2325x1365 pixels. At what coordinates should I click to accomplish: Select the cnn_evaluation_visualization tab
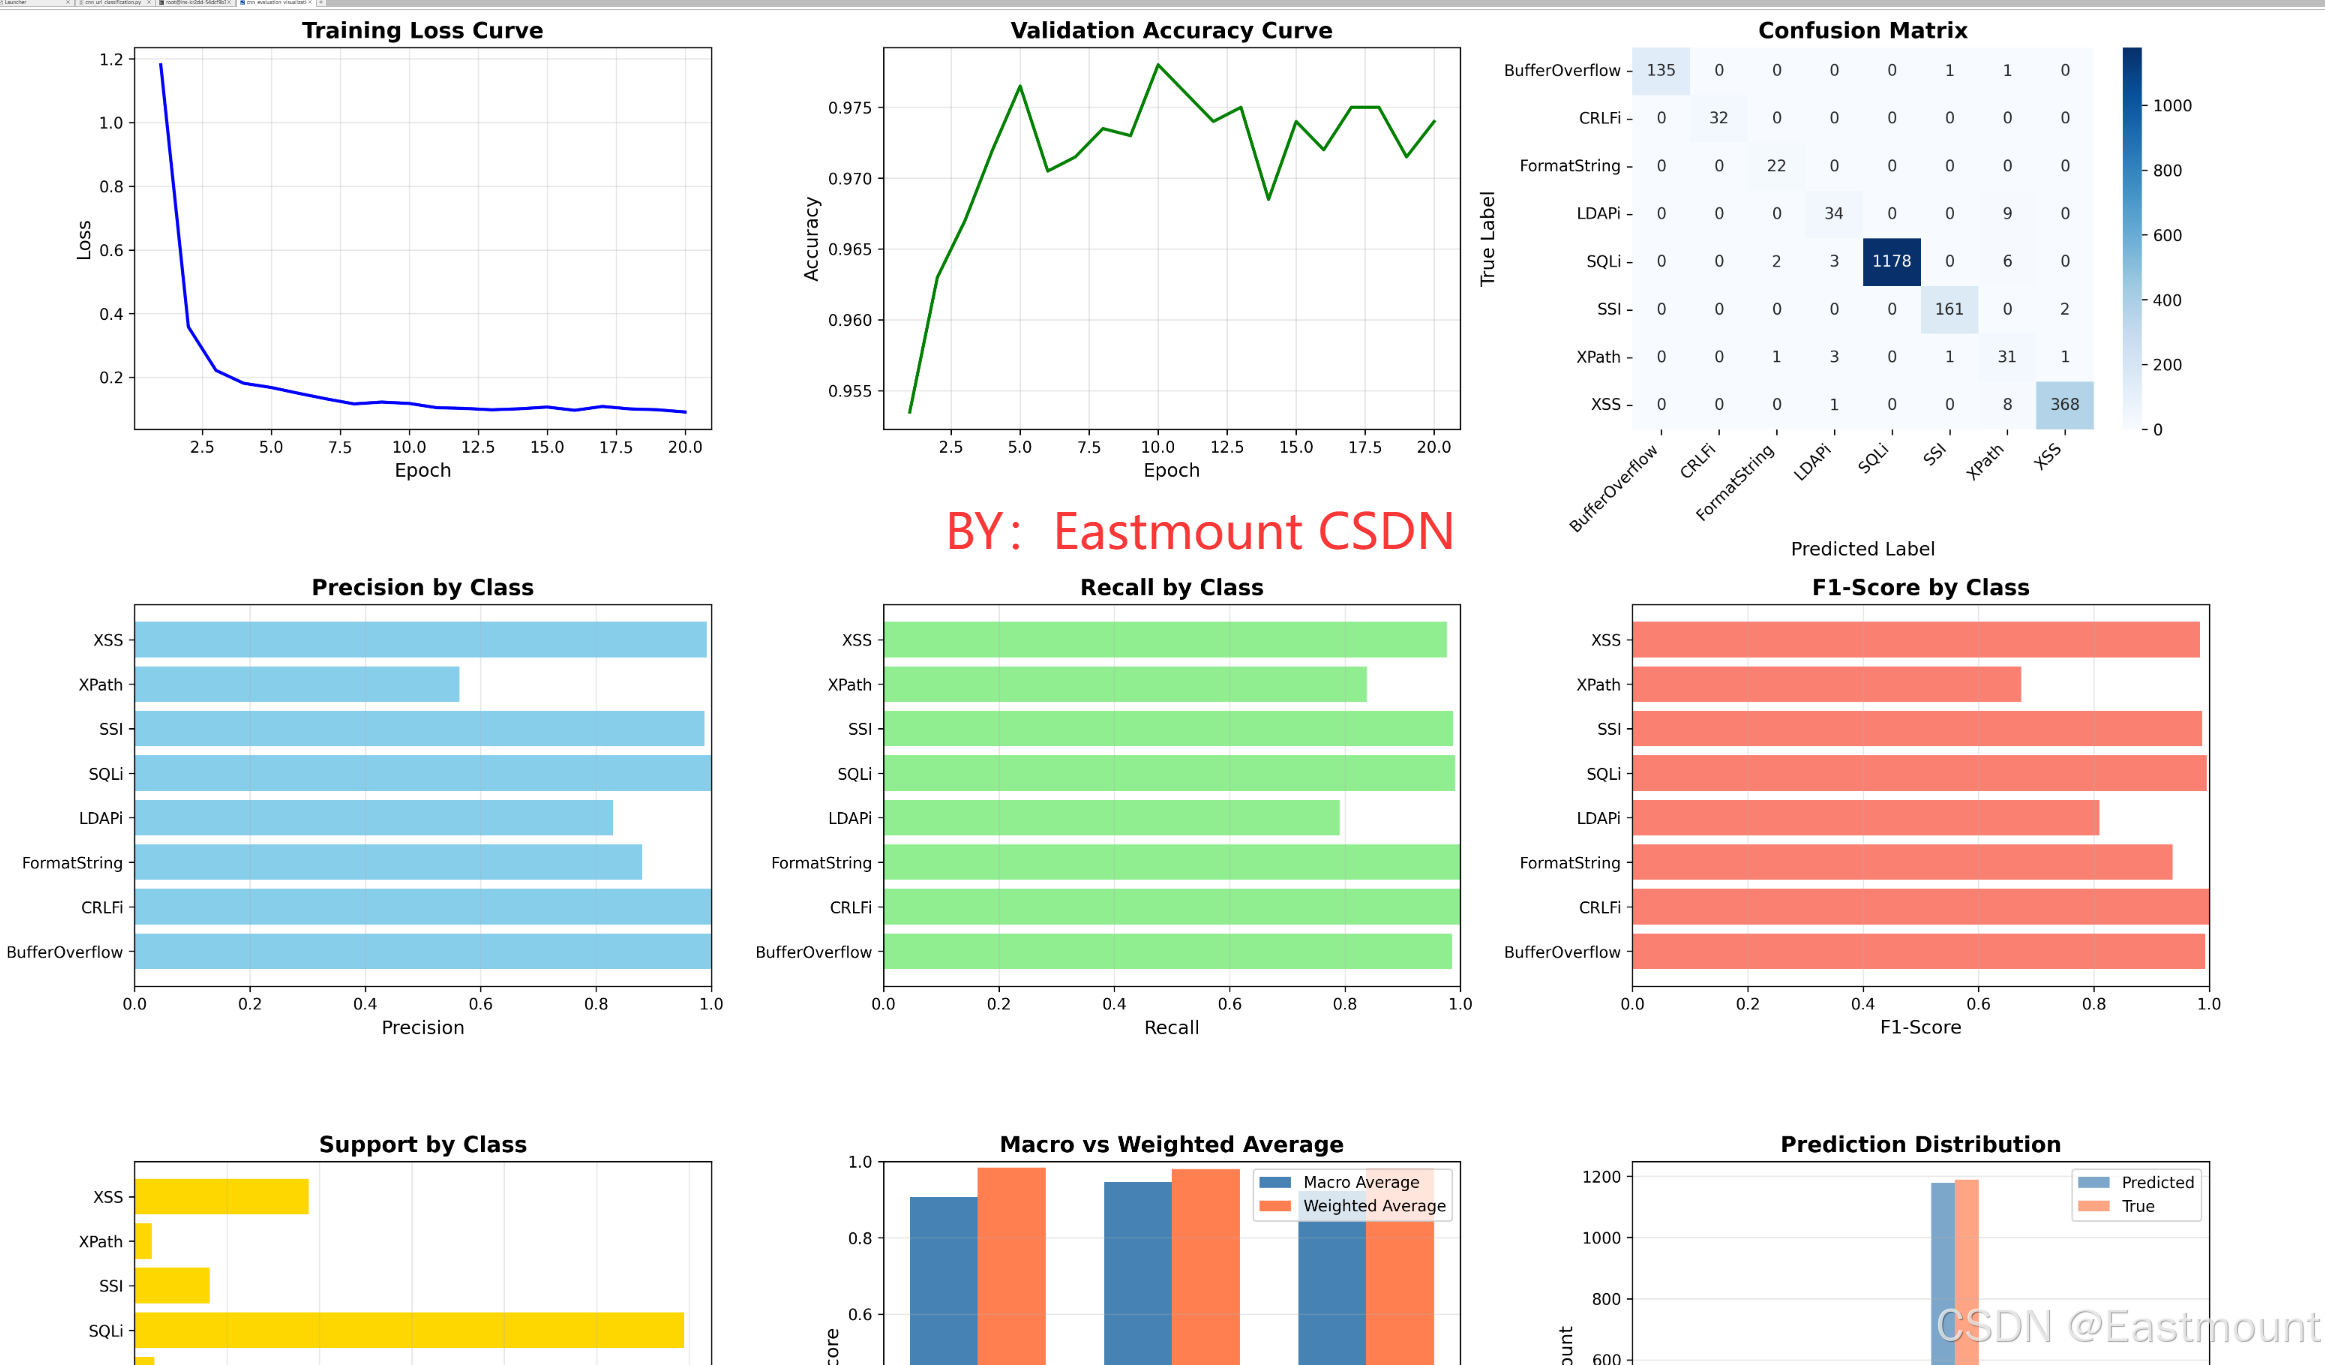pos(277,3)
